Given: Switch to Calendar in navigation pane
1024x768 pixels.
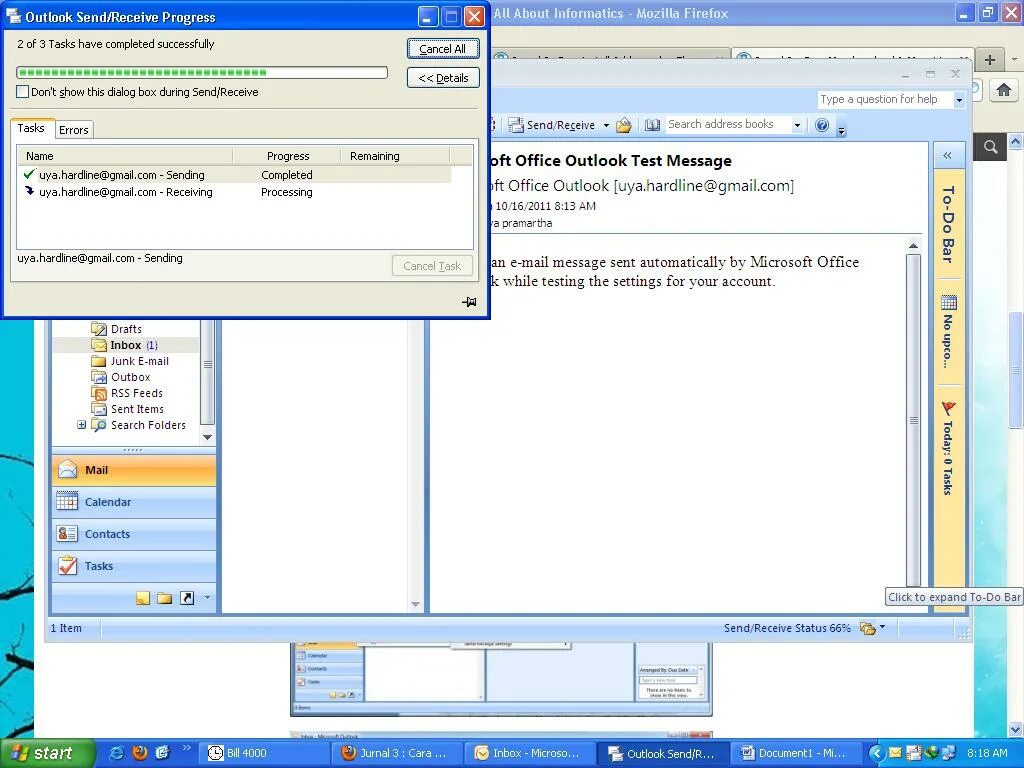Looking at the screenshot, I should point(134,502).
